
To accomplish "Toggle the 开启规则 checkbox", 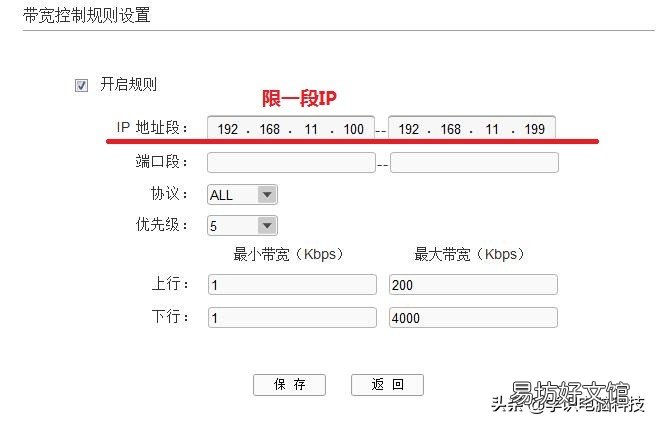I will pos(81,86).
